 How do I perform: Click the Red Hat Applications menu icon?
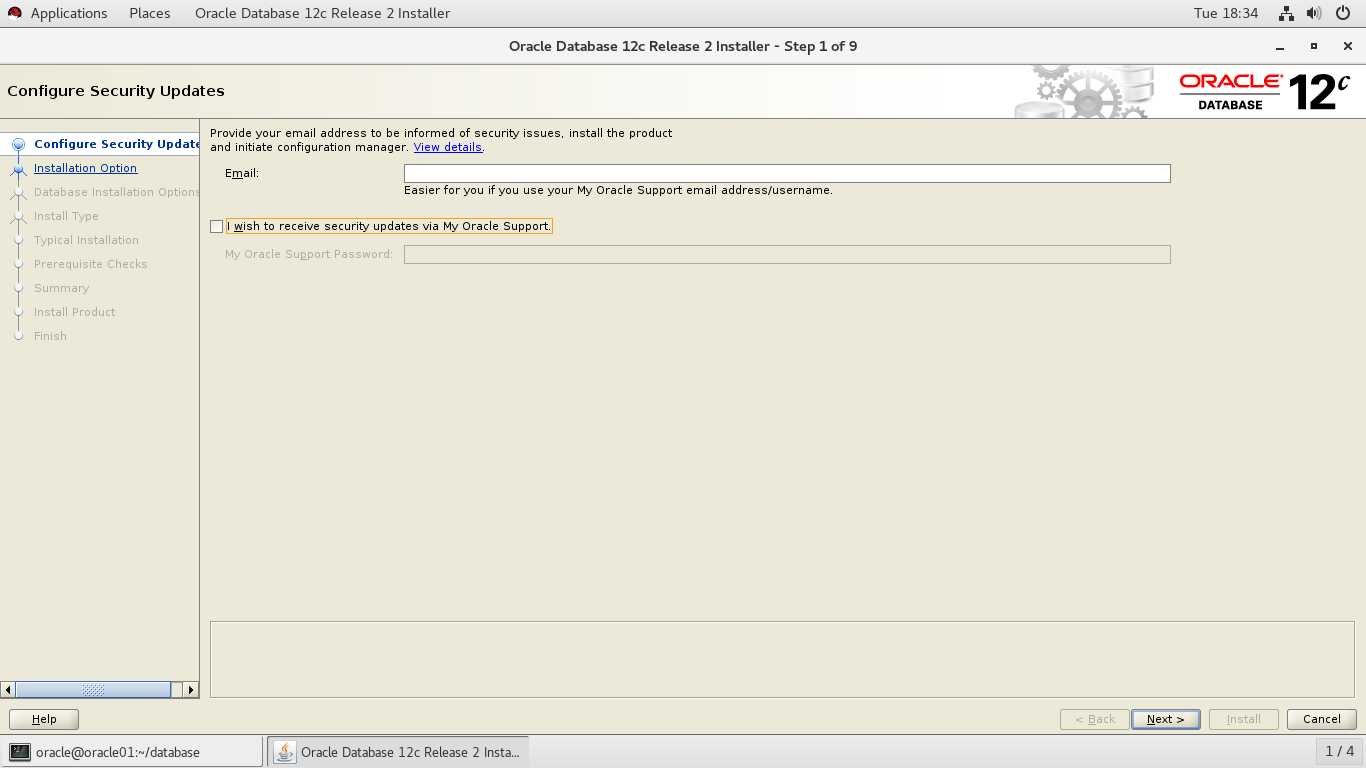15,13
